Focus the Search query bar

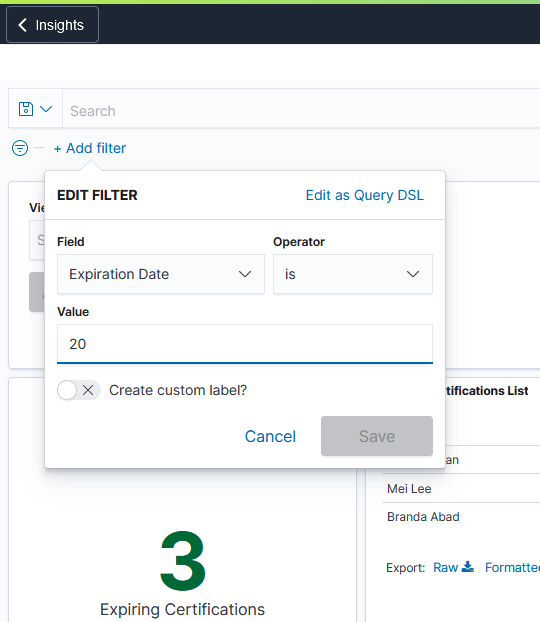tap(302, 111)
